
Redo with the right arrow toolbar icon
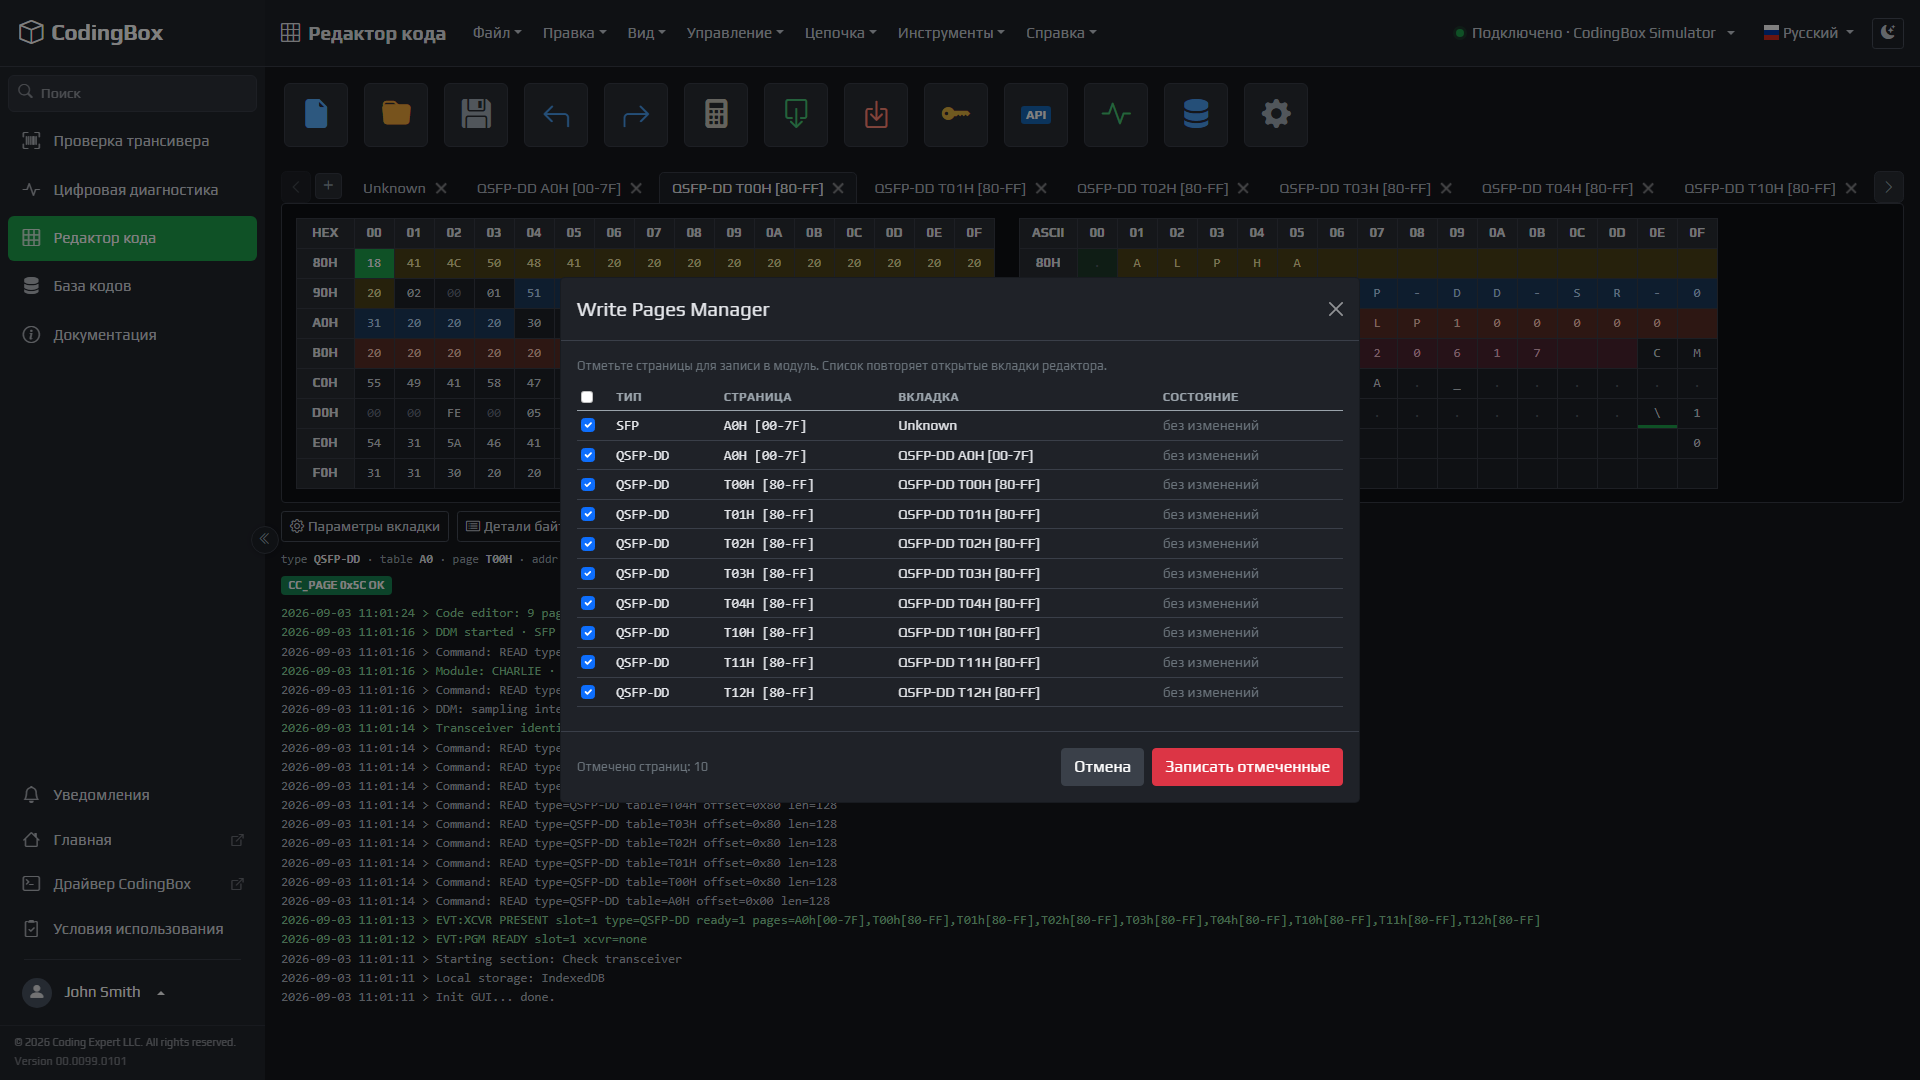636,114
